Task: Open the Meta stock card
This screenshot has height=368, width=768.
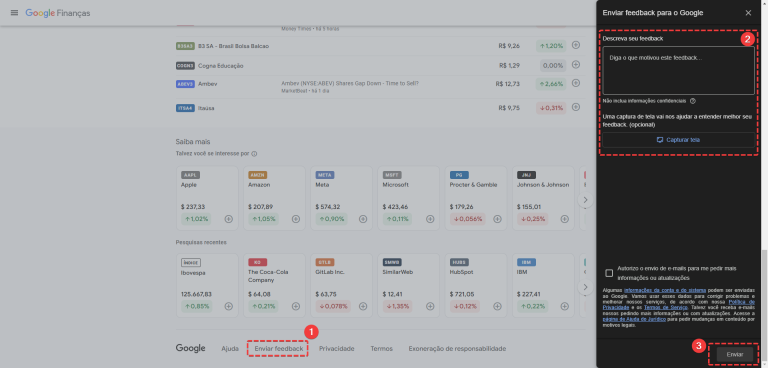Action: 341,198
